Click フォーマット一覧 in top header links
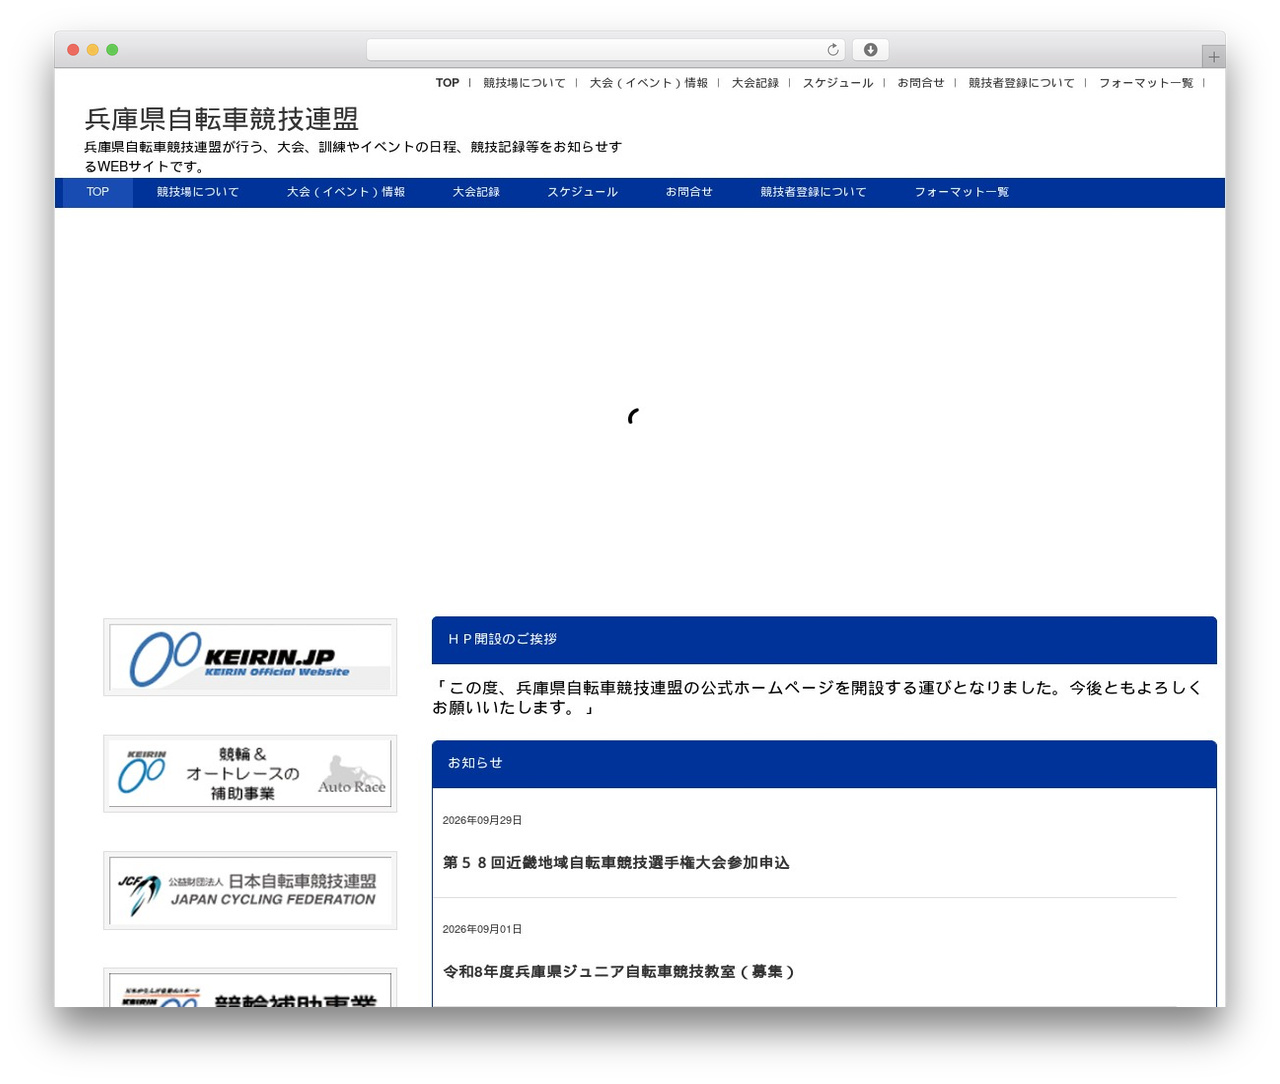 [x=1146, y=83]
